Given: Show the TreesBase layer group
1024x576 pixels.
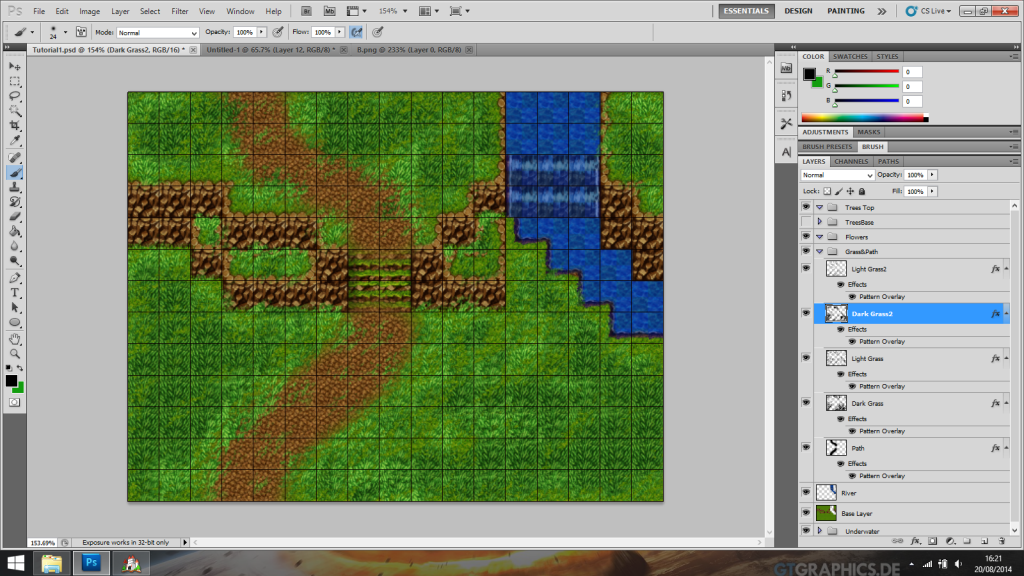Looking at the screenshot, I should coord(806,222).
